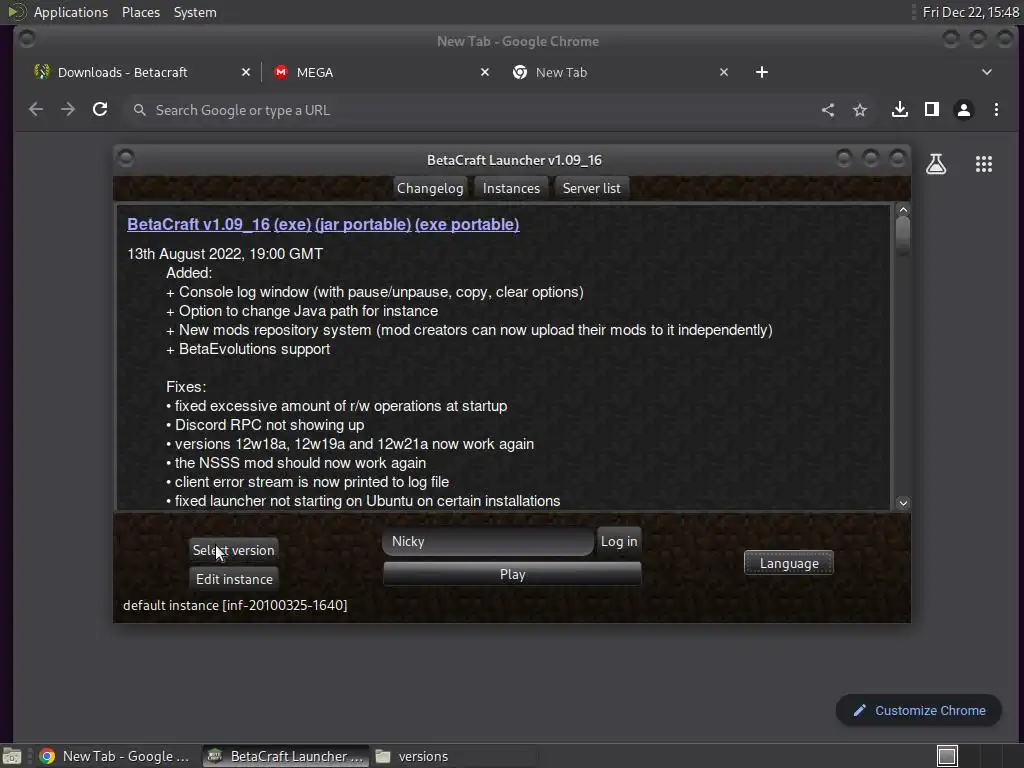Follow the (exe portable) link
The width and height of the screenshot is (1024, 768).
tap(467, 225)
